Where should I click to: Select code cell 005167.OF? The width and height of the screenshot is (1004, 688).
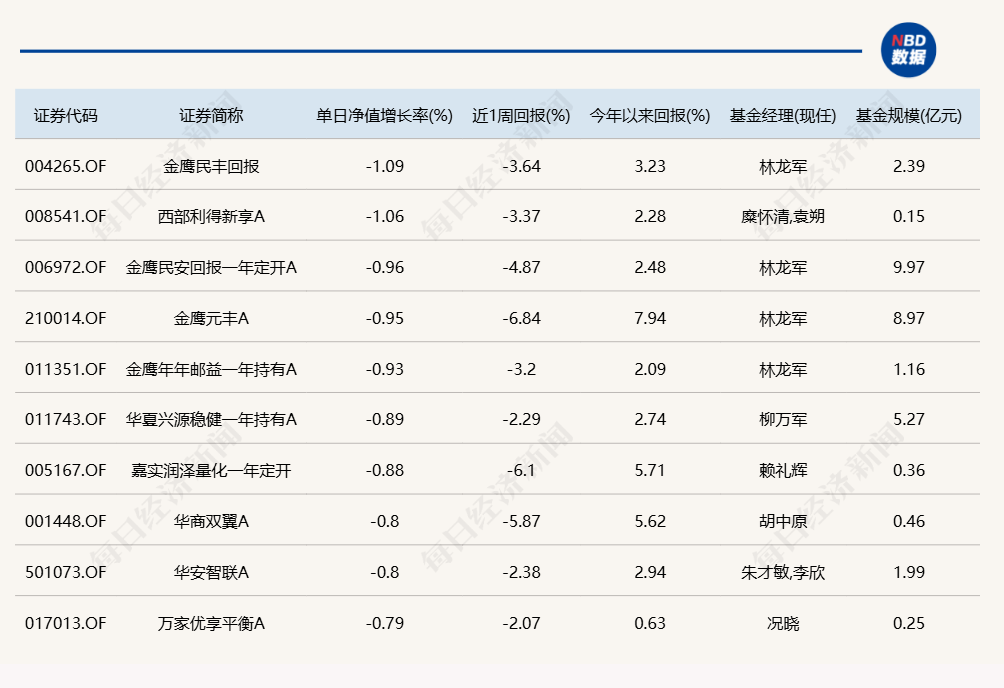click(65, 470)
